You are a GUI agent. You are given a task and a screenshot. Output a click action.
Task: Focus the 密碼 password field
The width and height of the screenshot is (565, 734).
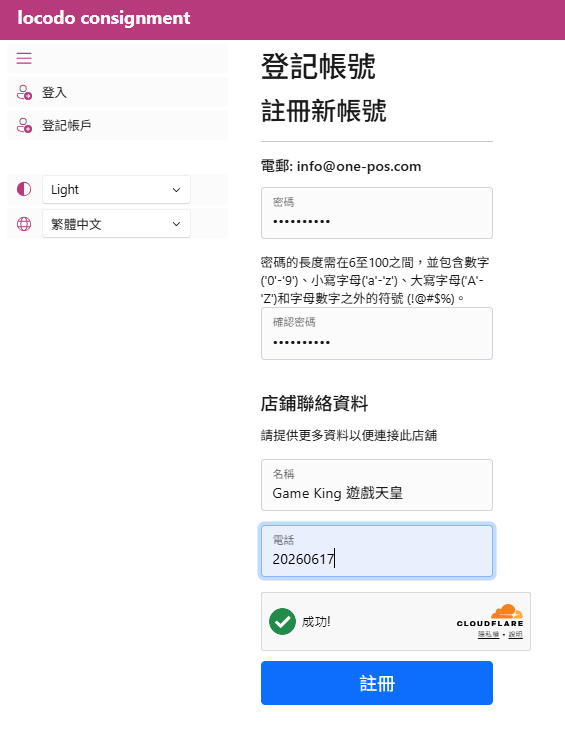[x=377, y=213]
